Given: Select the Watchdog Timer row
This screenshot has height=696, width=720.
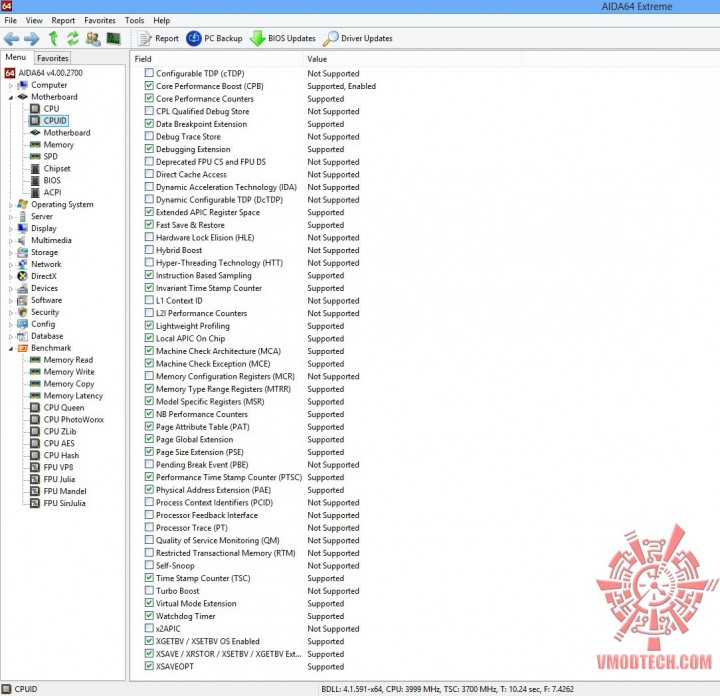Looking at the screenshot, I should coord(244,616).
